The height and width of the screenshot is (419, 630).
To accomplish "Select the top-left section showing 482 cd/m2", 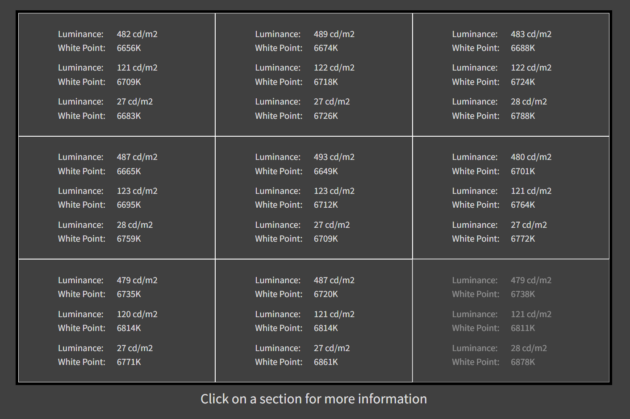I will click(x=116, y=74).
